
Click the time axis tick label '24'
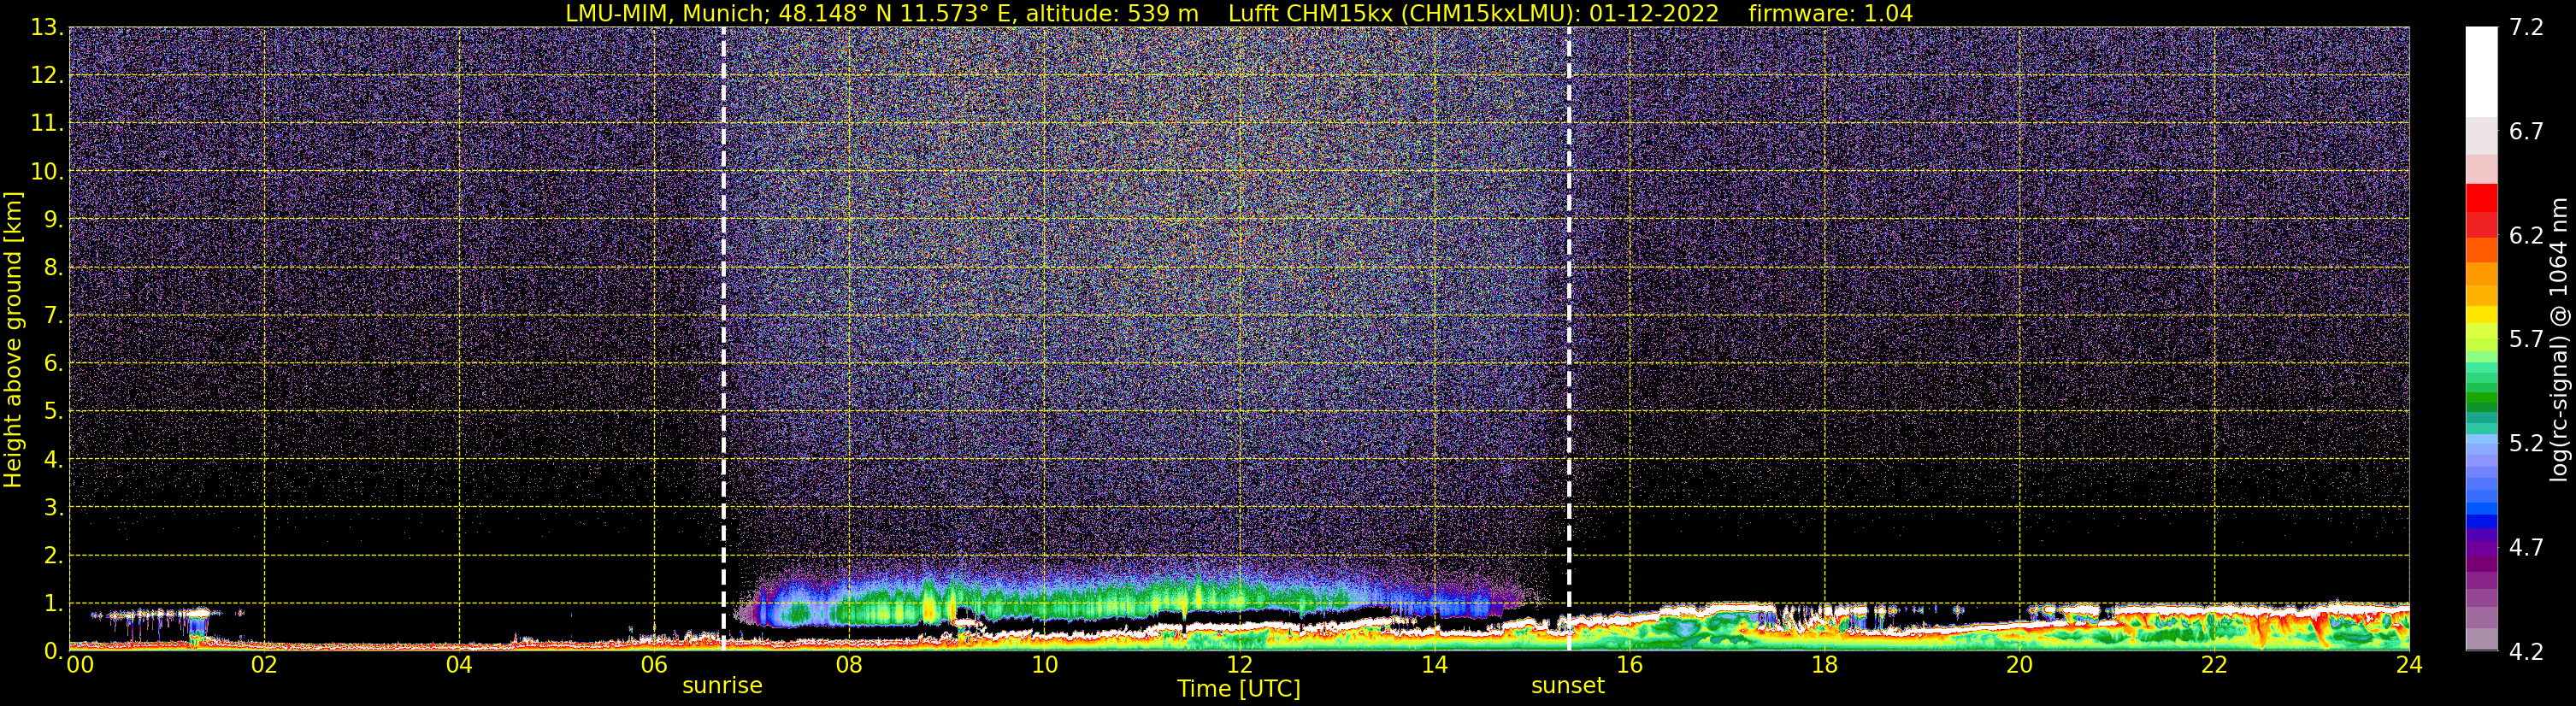[2409, 666]
